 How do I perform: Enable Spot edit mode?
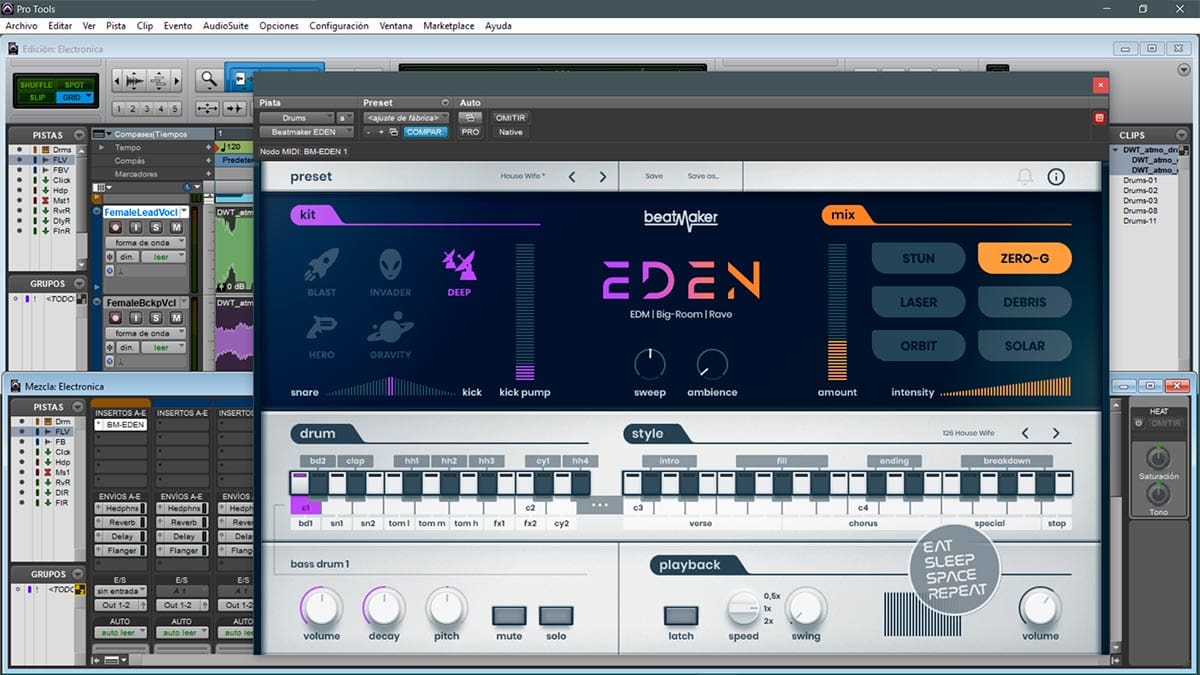[74, 85]
